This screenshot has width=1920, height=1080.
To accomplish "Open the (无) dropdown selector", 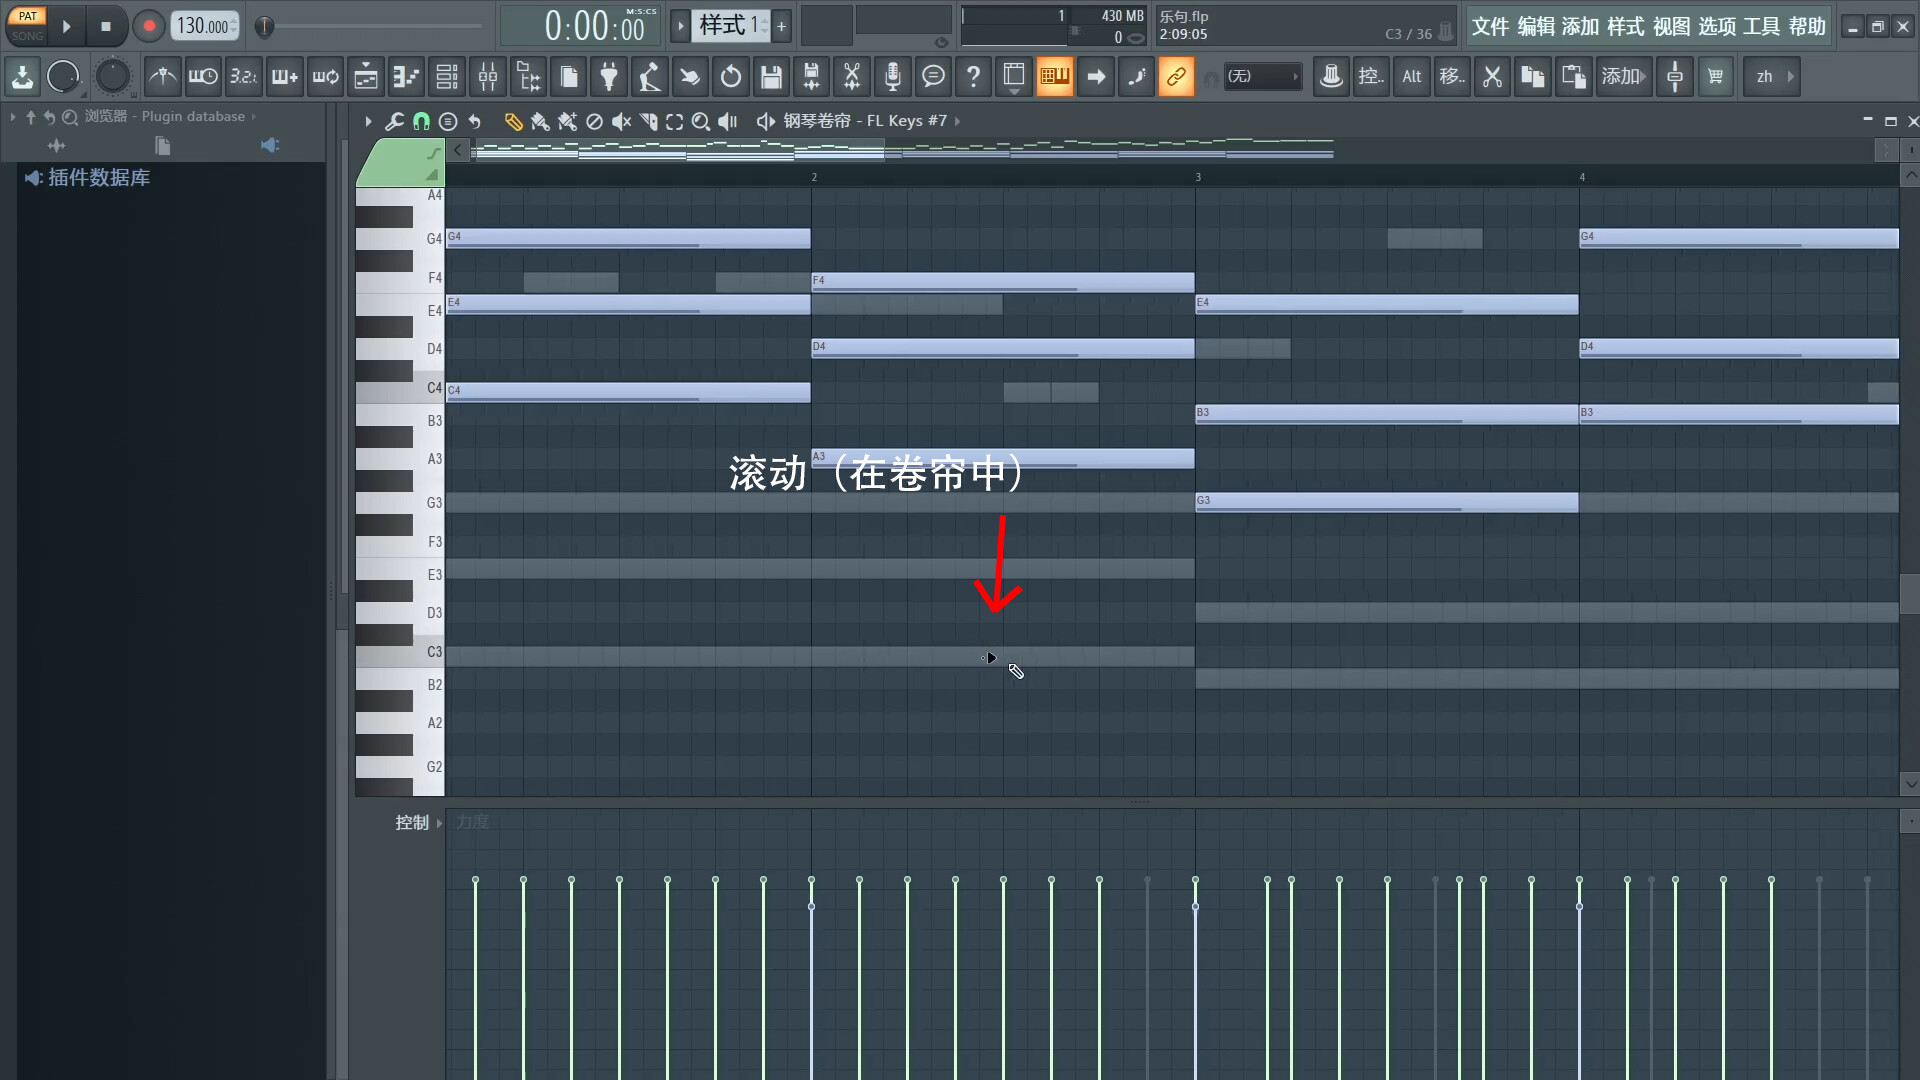I will pyautogui.click(x=1262, y=76).
